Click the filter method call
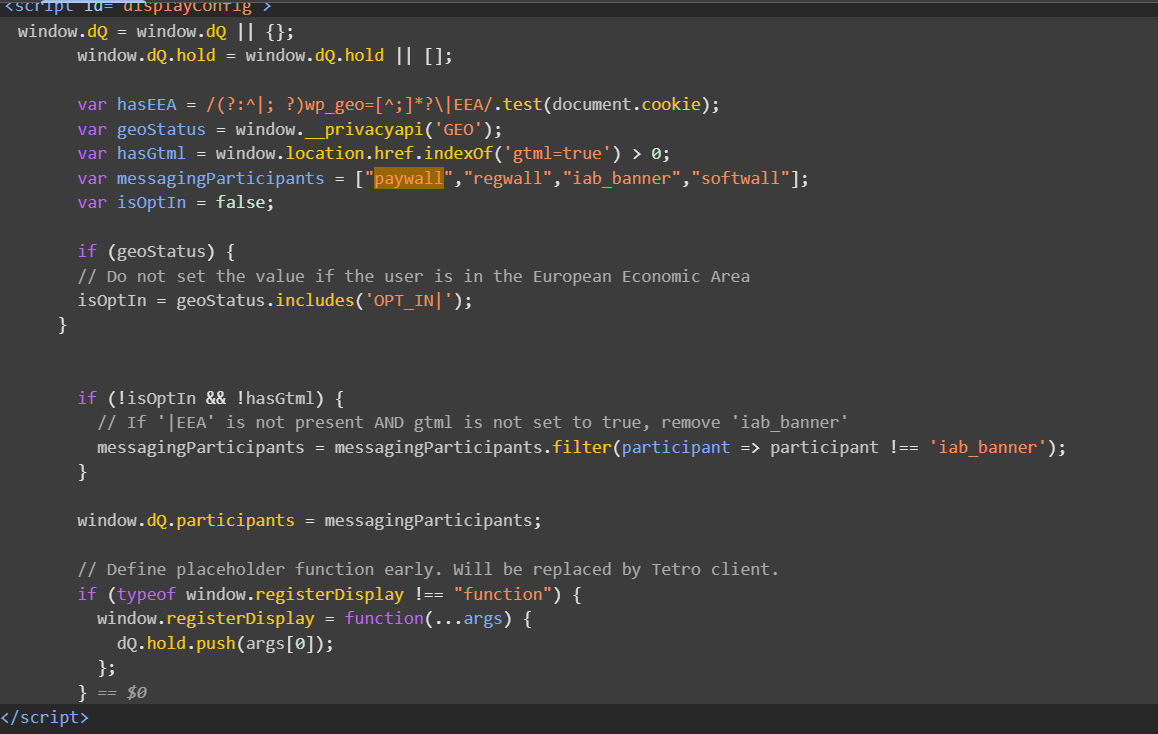Image resolution: width=1158 pixels, height=734 pixels. click(582, 447)
